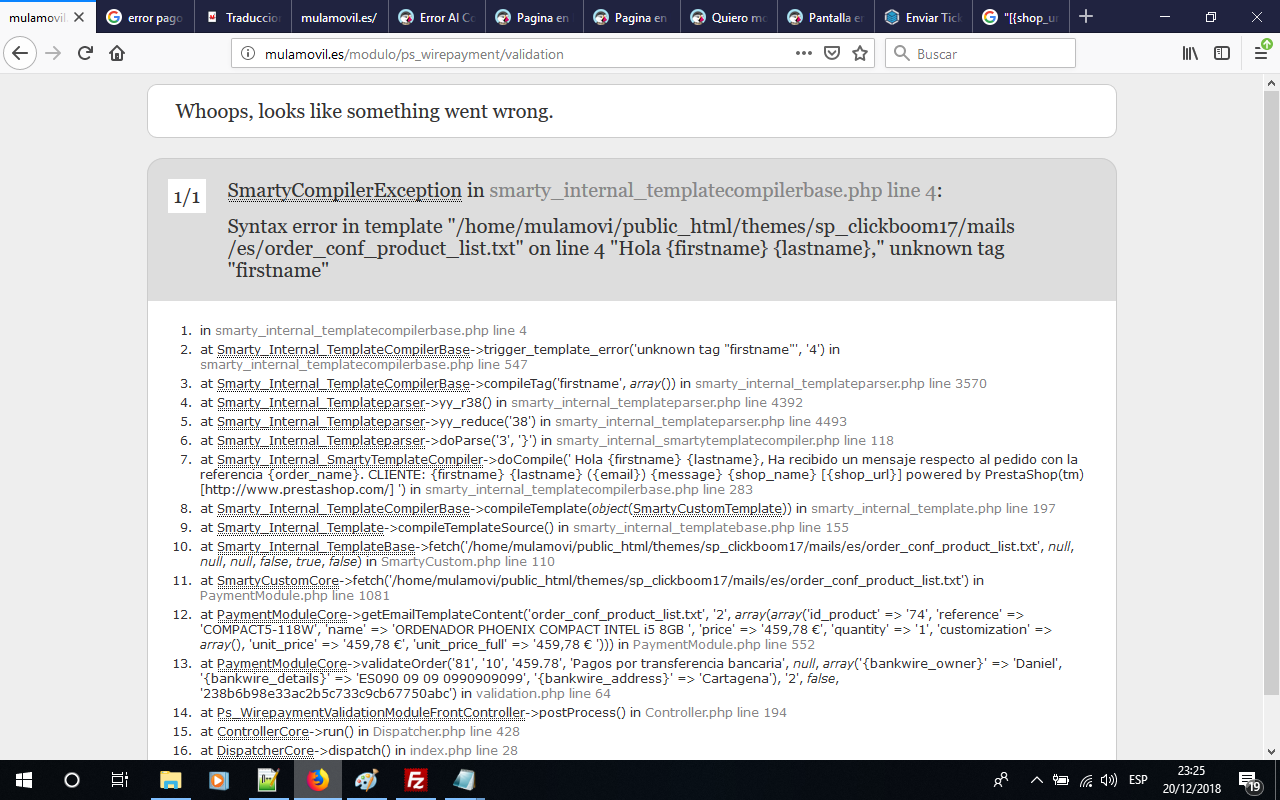Click the SmartyCompilerException heading link
The image size is (1280, 800).
pos(344,190)
